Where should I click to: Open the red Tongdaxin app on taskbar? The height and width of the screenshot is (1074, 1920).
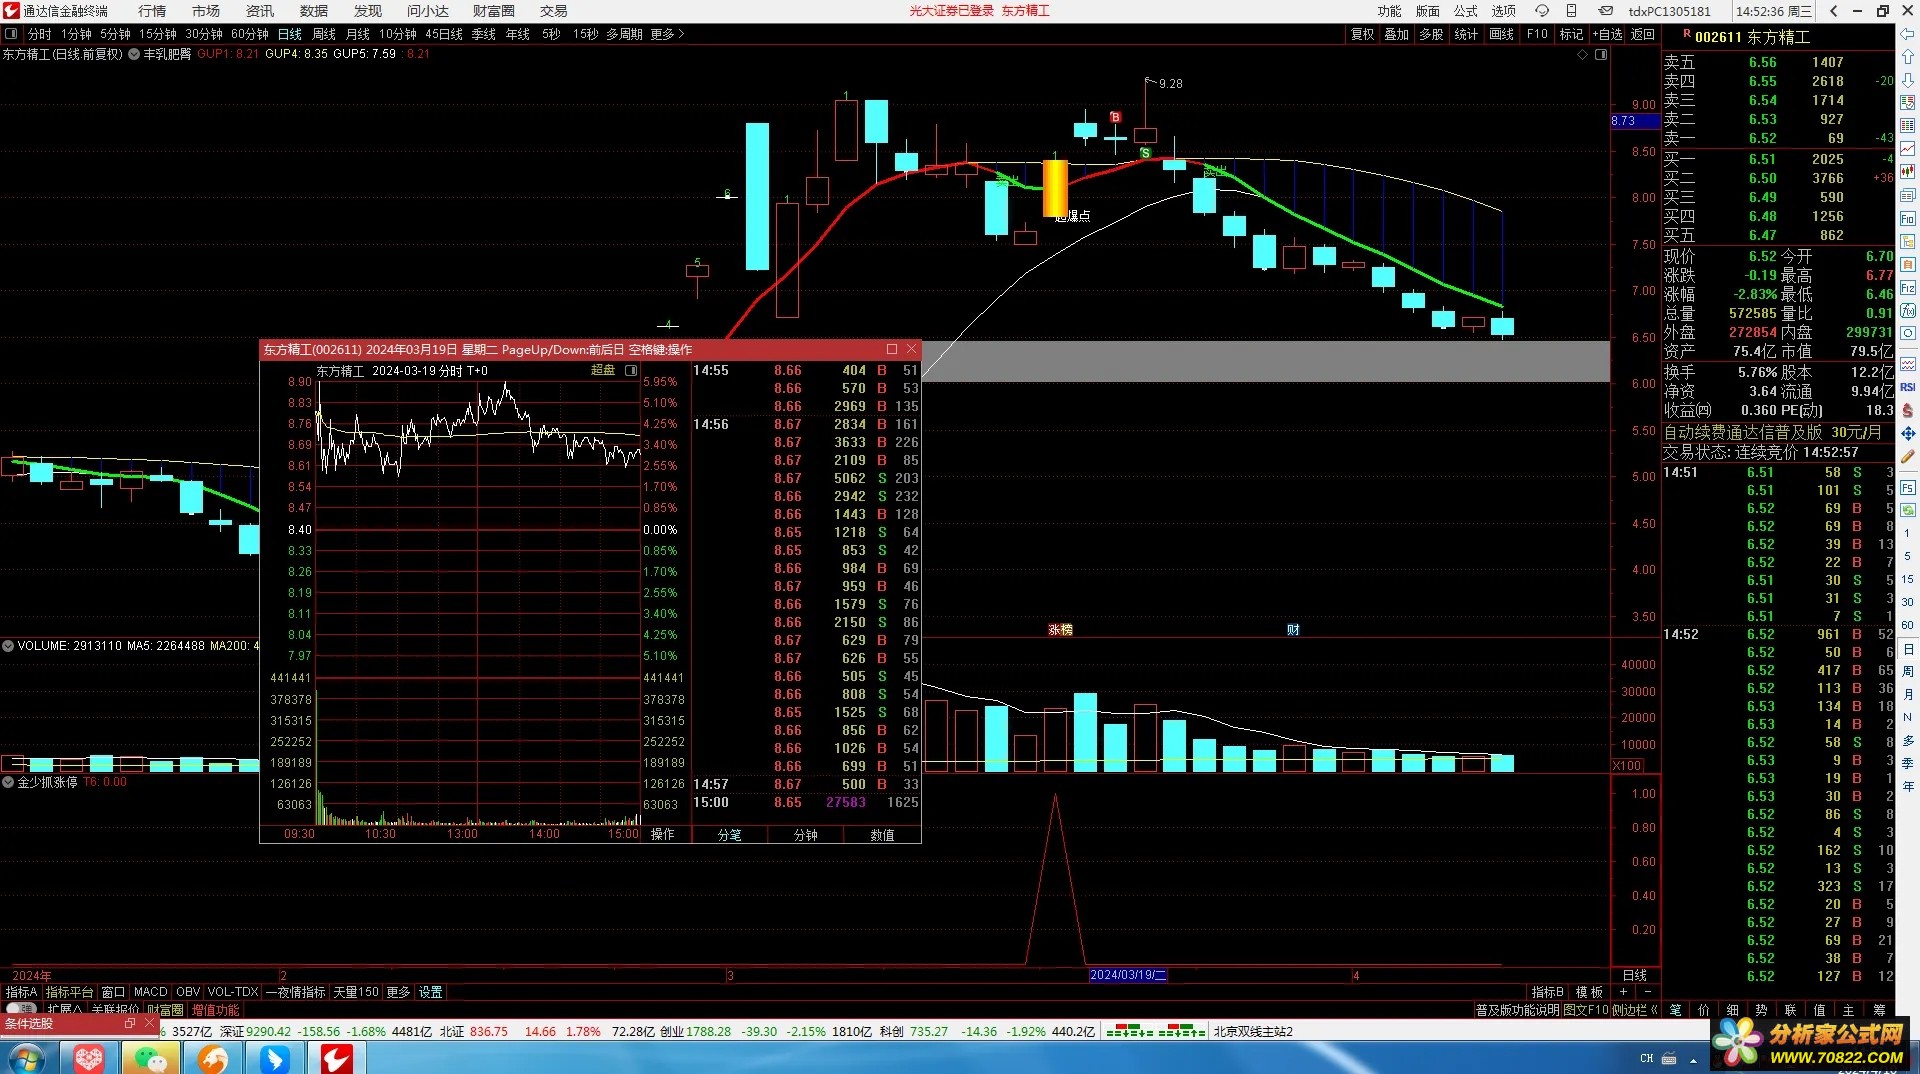[x=337, y=1057]
